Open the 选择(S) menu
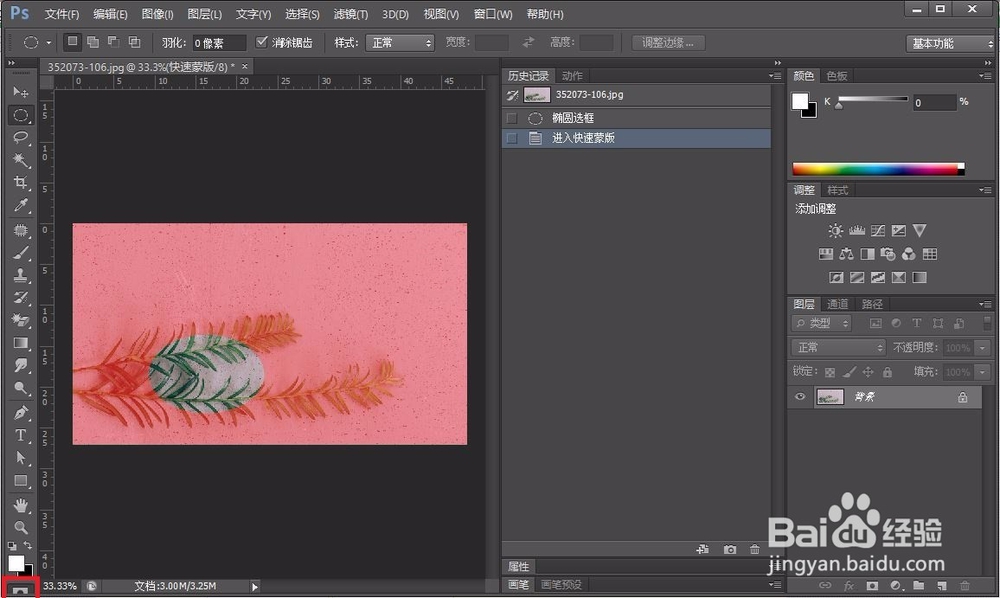Image resolution: width=1000 pixels, height=598 pixels. (302, 14)
